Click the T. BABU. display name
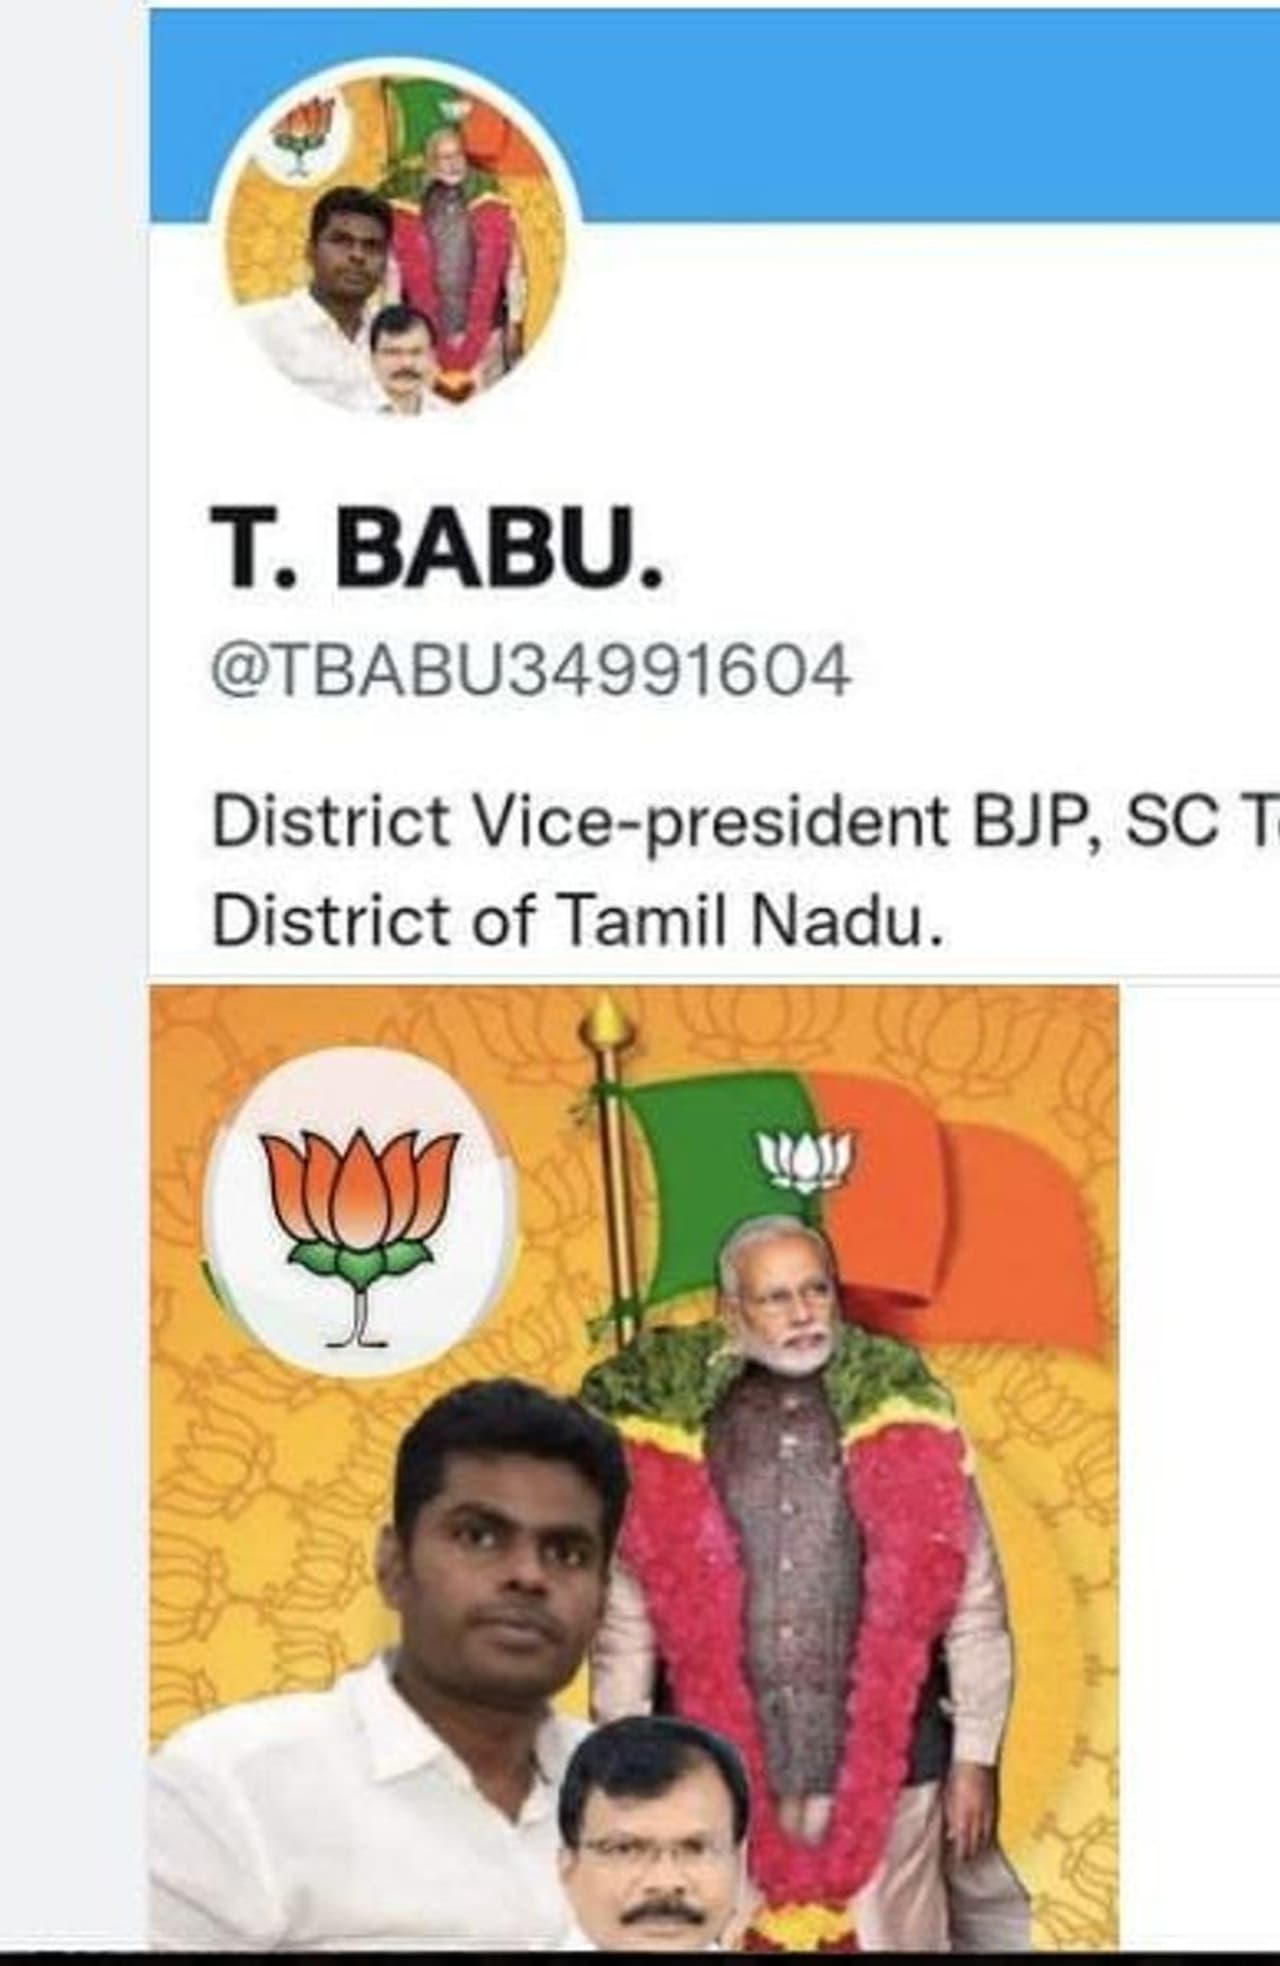The height and width of the screenshot is (1966, 1280). click(437, 549)
